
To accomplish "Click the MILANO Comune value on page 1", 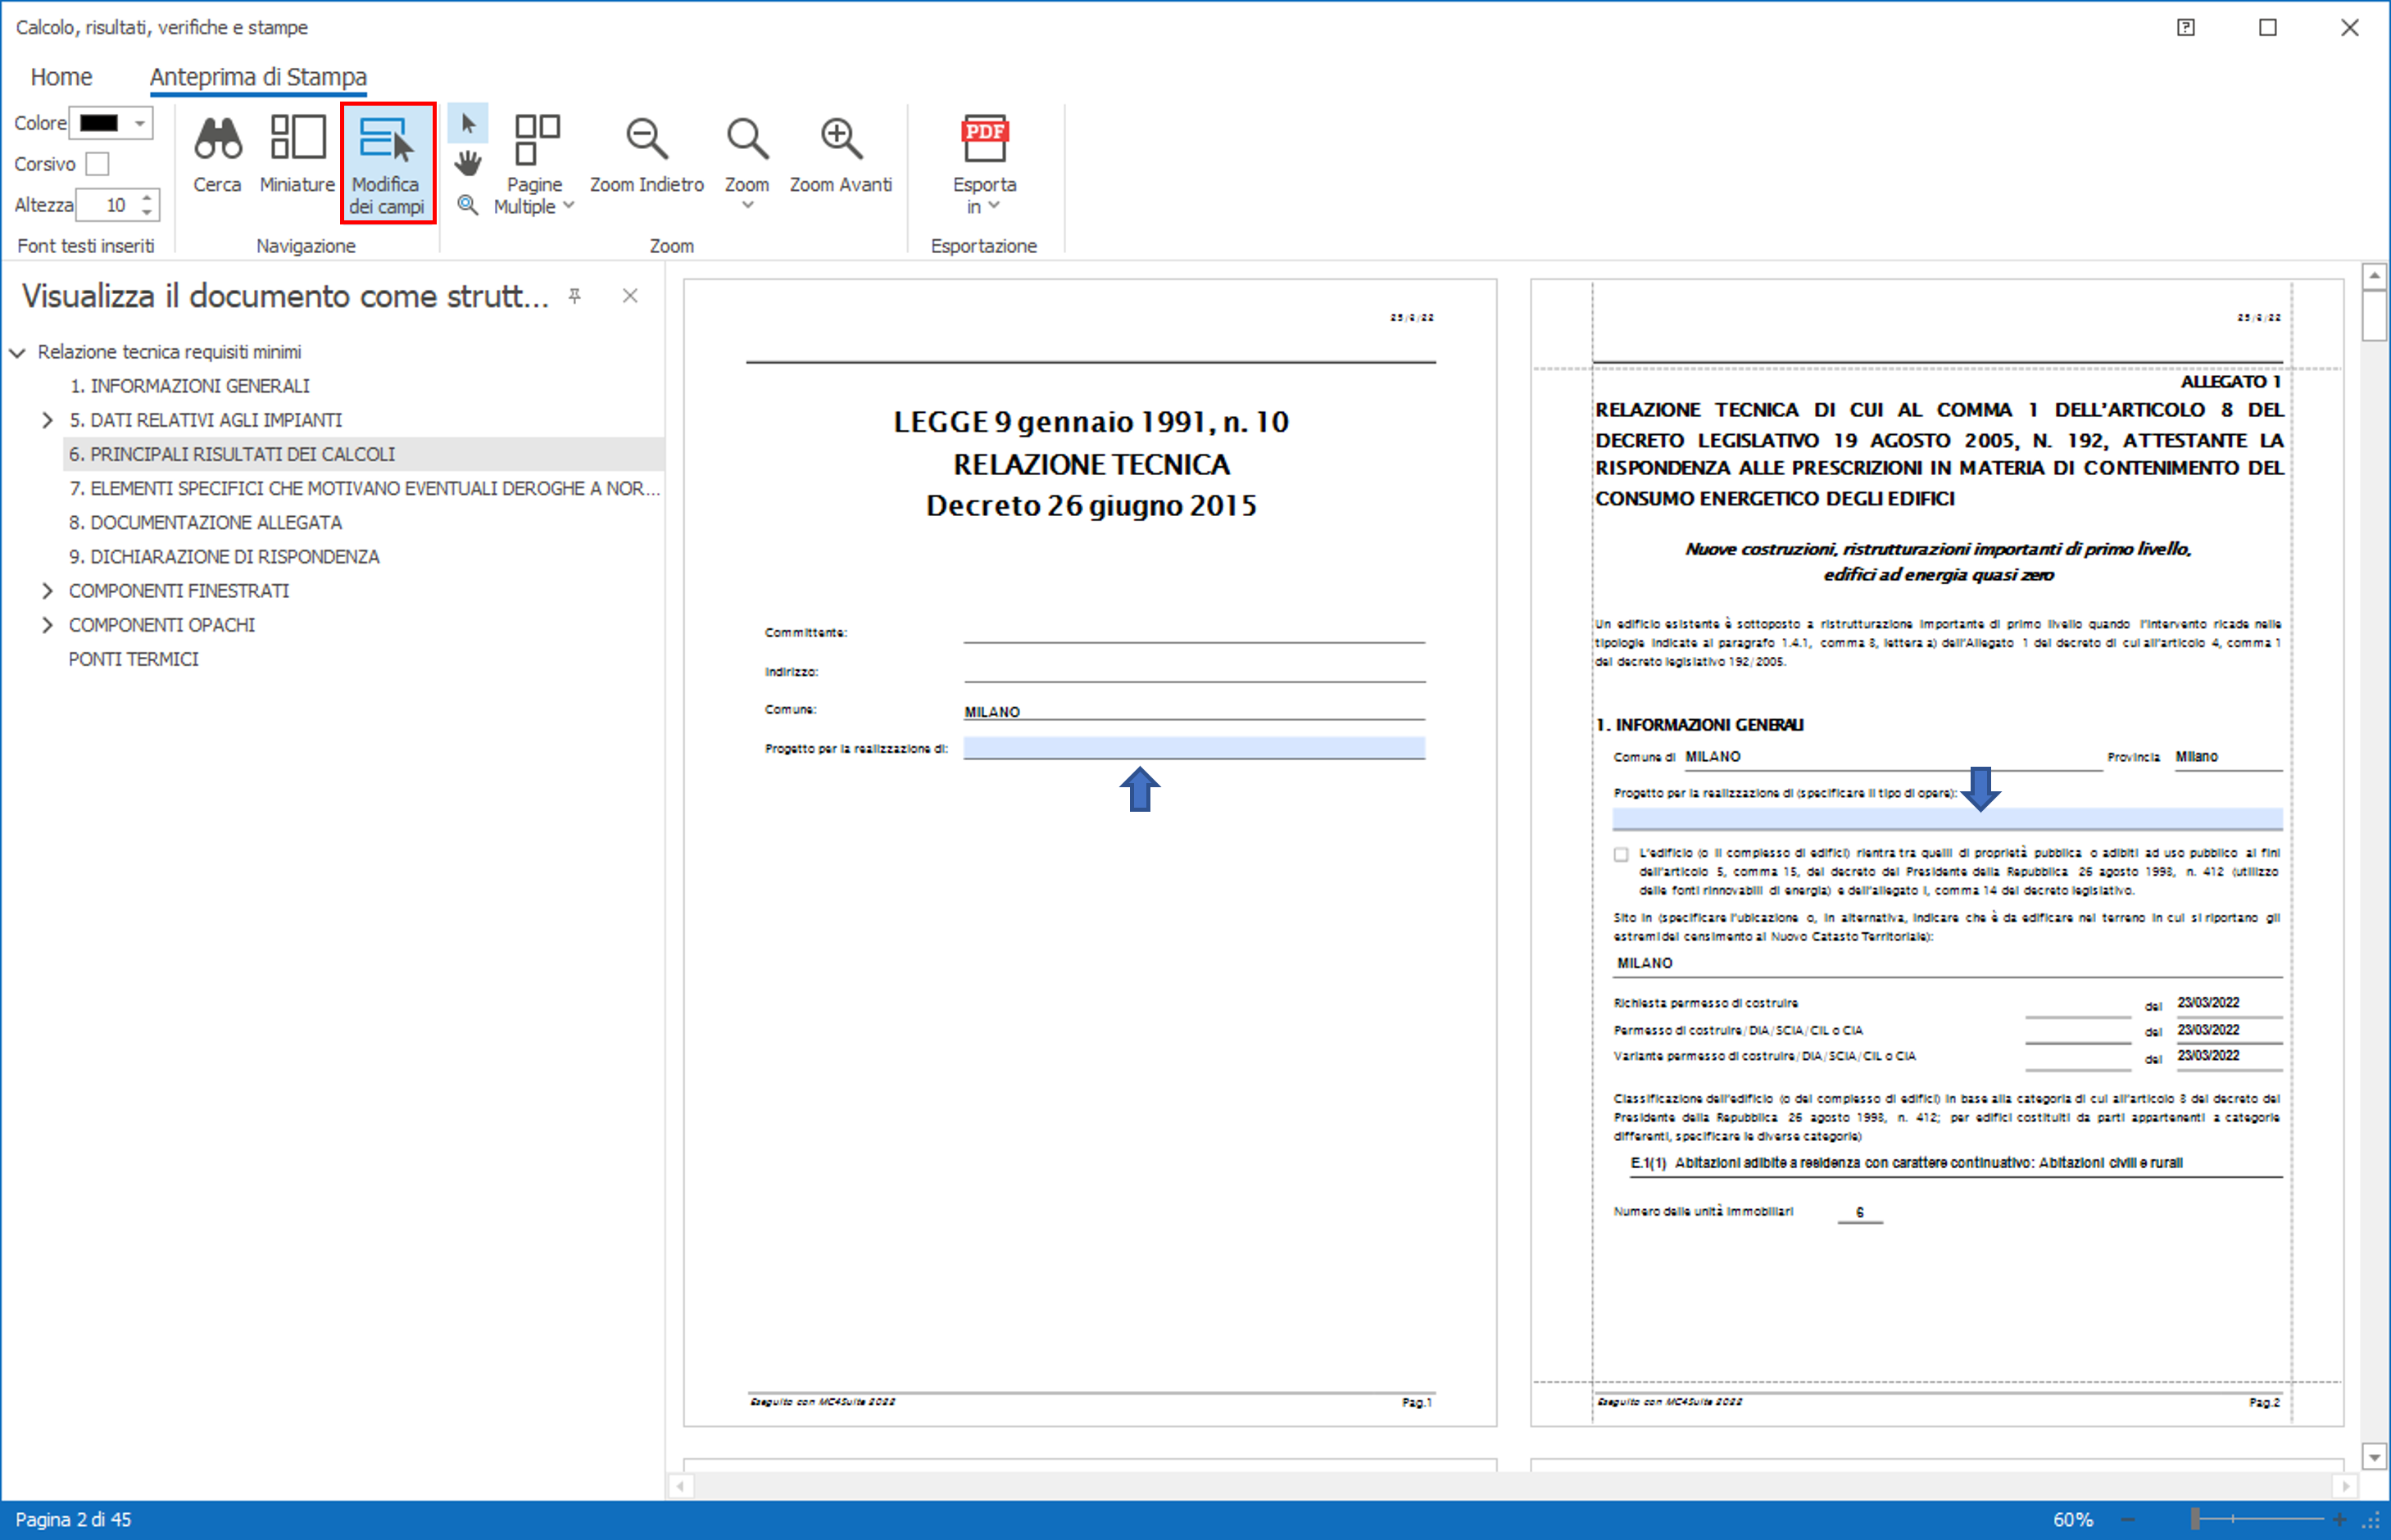I will [992, 712].
